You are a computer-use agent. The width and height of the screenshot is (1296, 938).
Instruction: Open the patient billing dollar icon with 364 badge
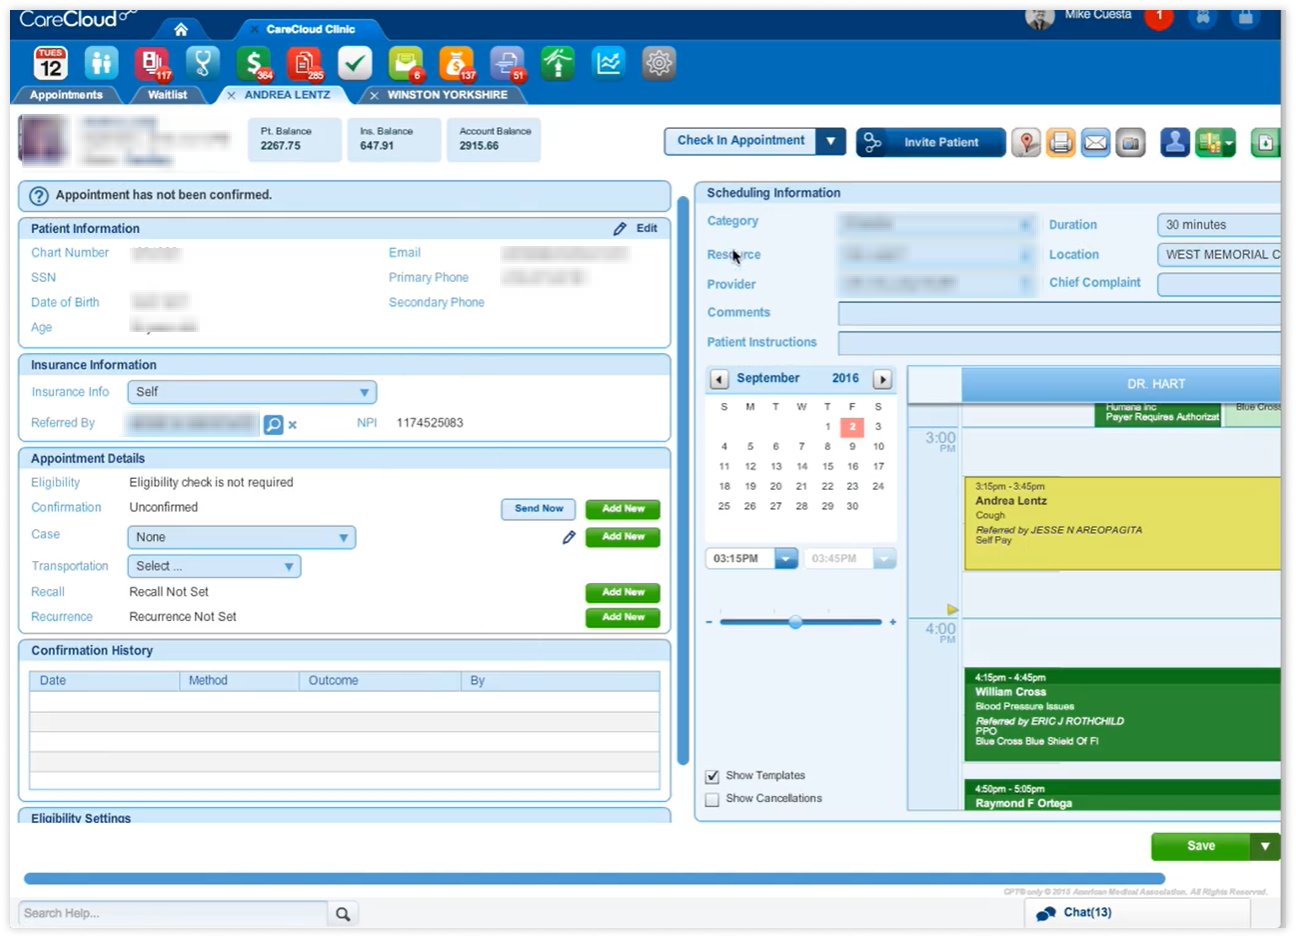coord(254,63)
